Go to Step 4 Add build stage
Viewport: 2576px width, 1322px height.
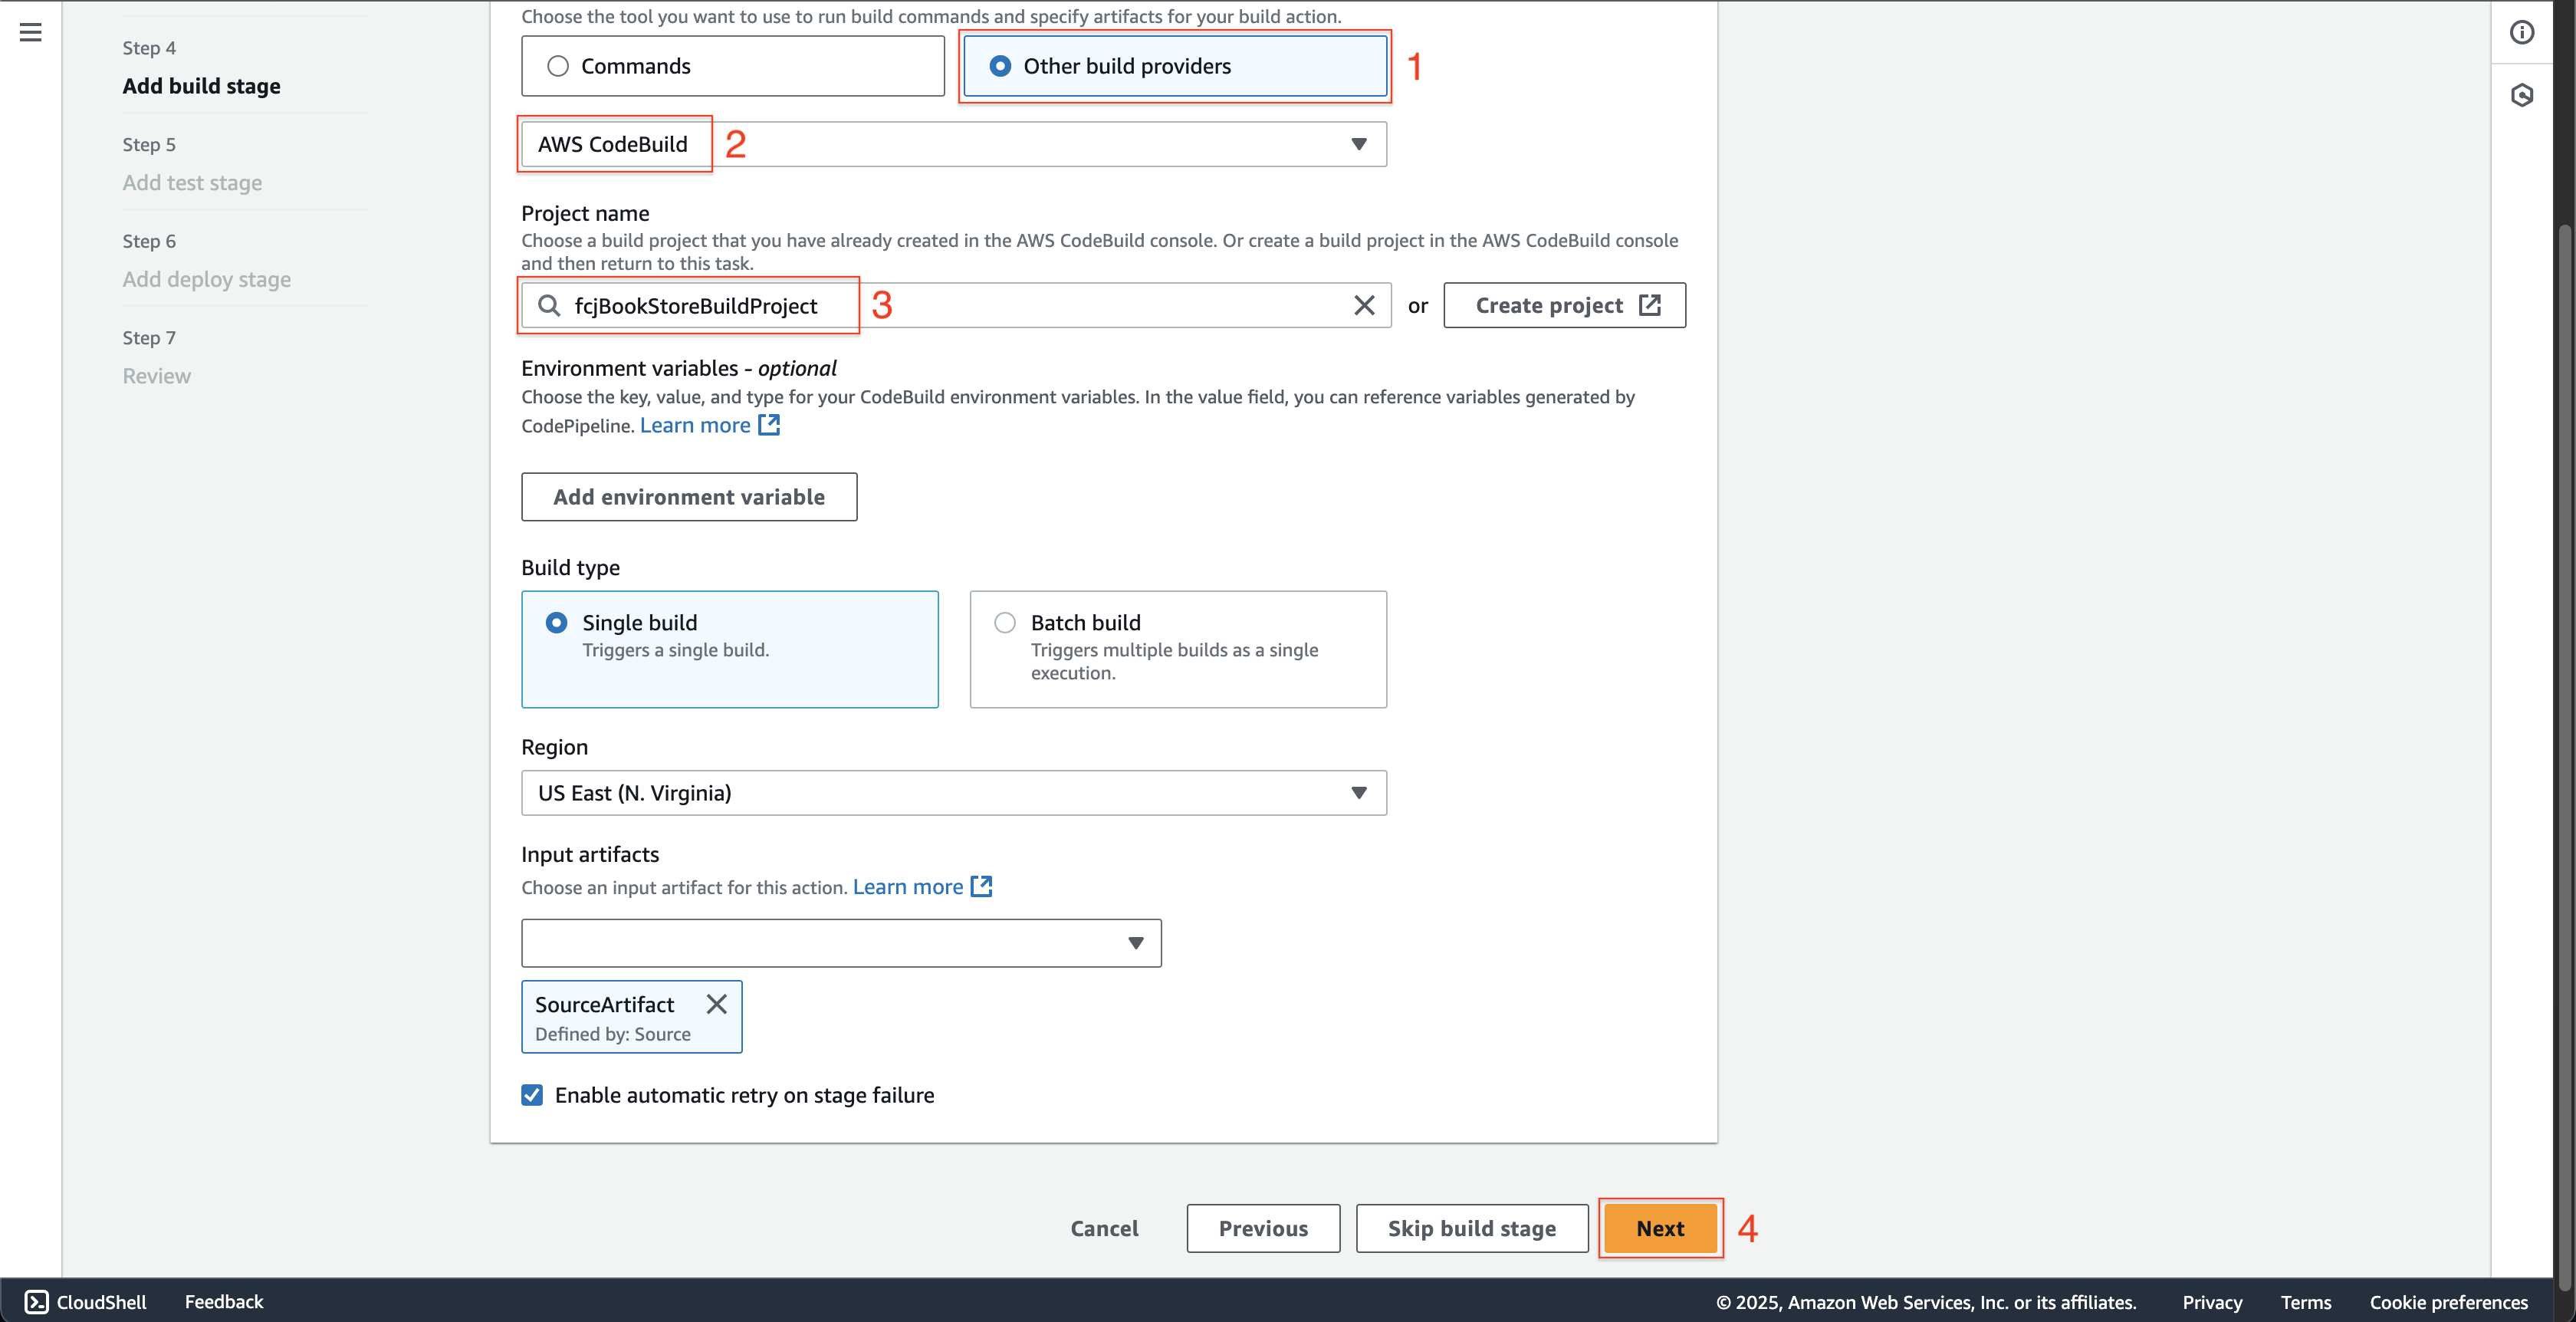201,86
